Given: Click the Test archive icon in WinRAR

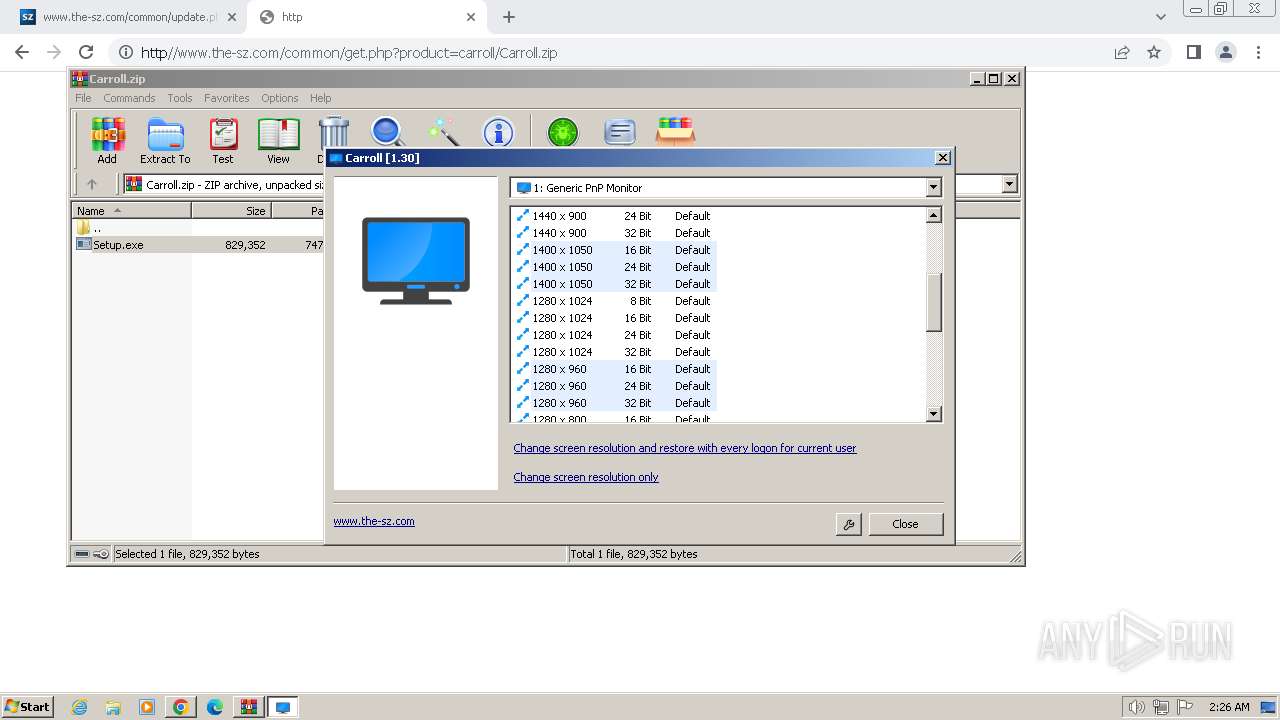Looking at the screenshot, I should click(x=223, y=140).
